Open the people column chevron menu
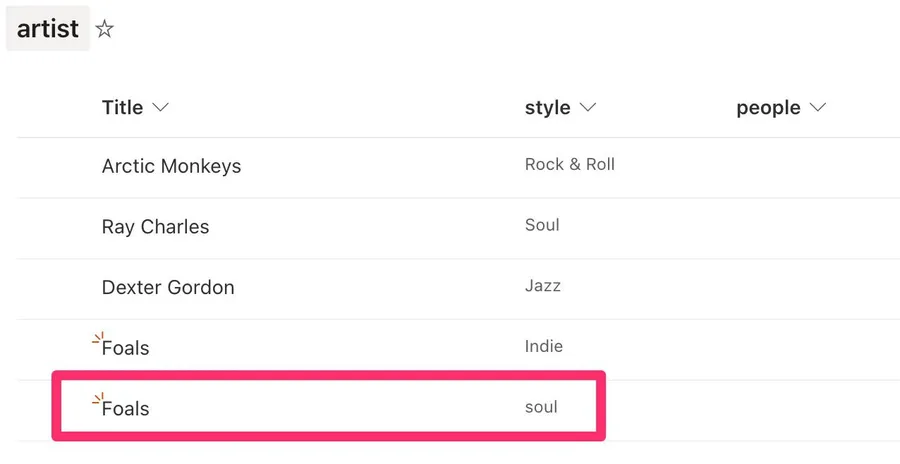The image size is (900, 464). (x=818, y=108)
